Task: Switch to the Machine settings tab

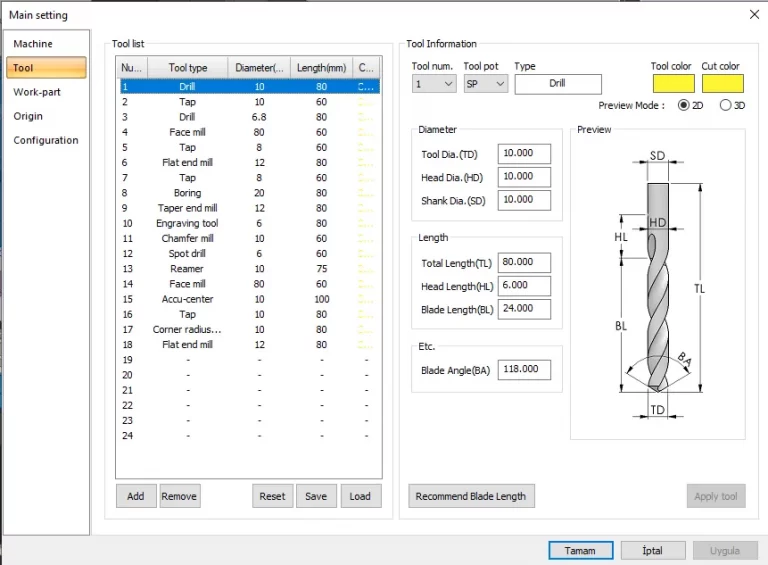Action: (33, 44)
